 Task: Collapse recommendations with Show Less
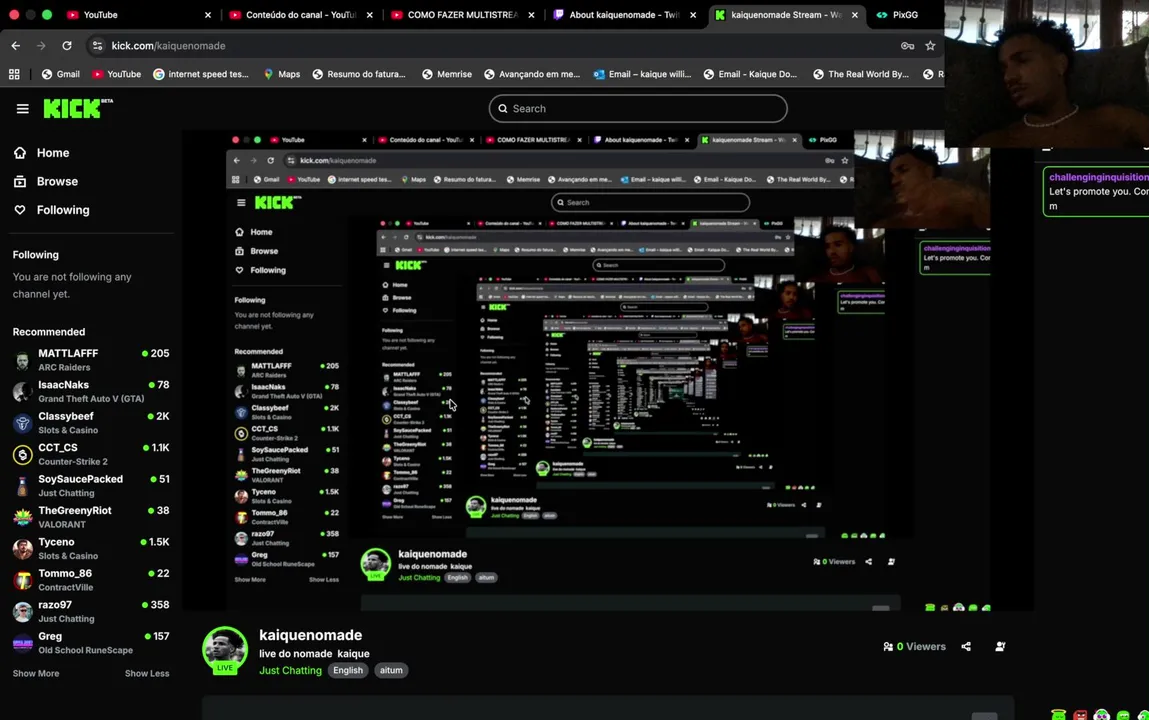point(147,673)
